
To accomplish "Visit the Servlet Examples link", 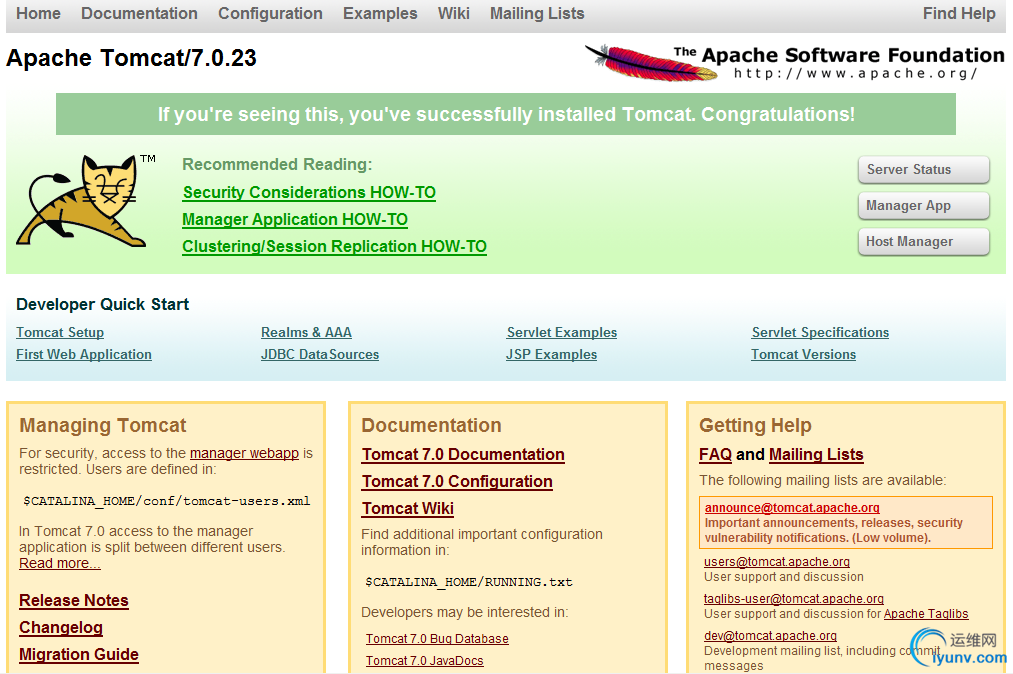I will [x=561, y=332].
